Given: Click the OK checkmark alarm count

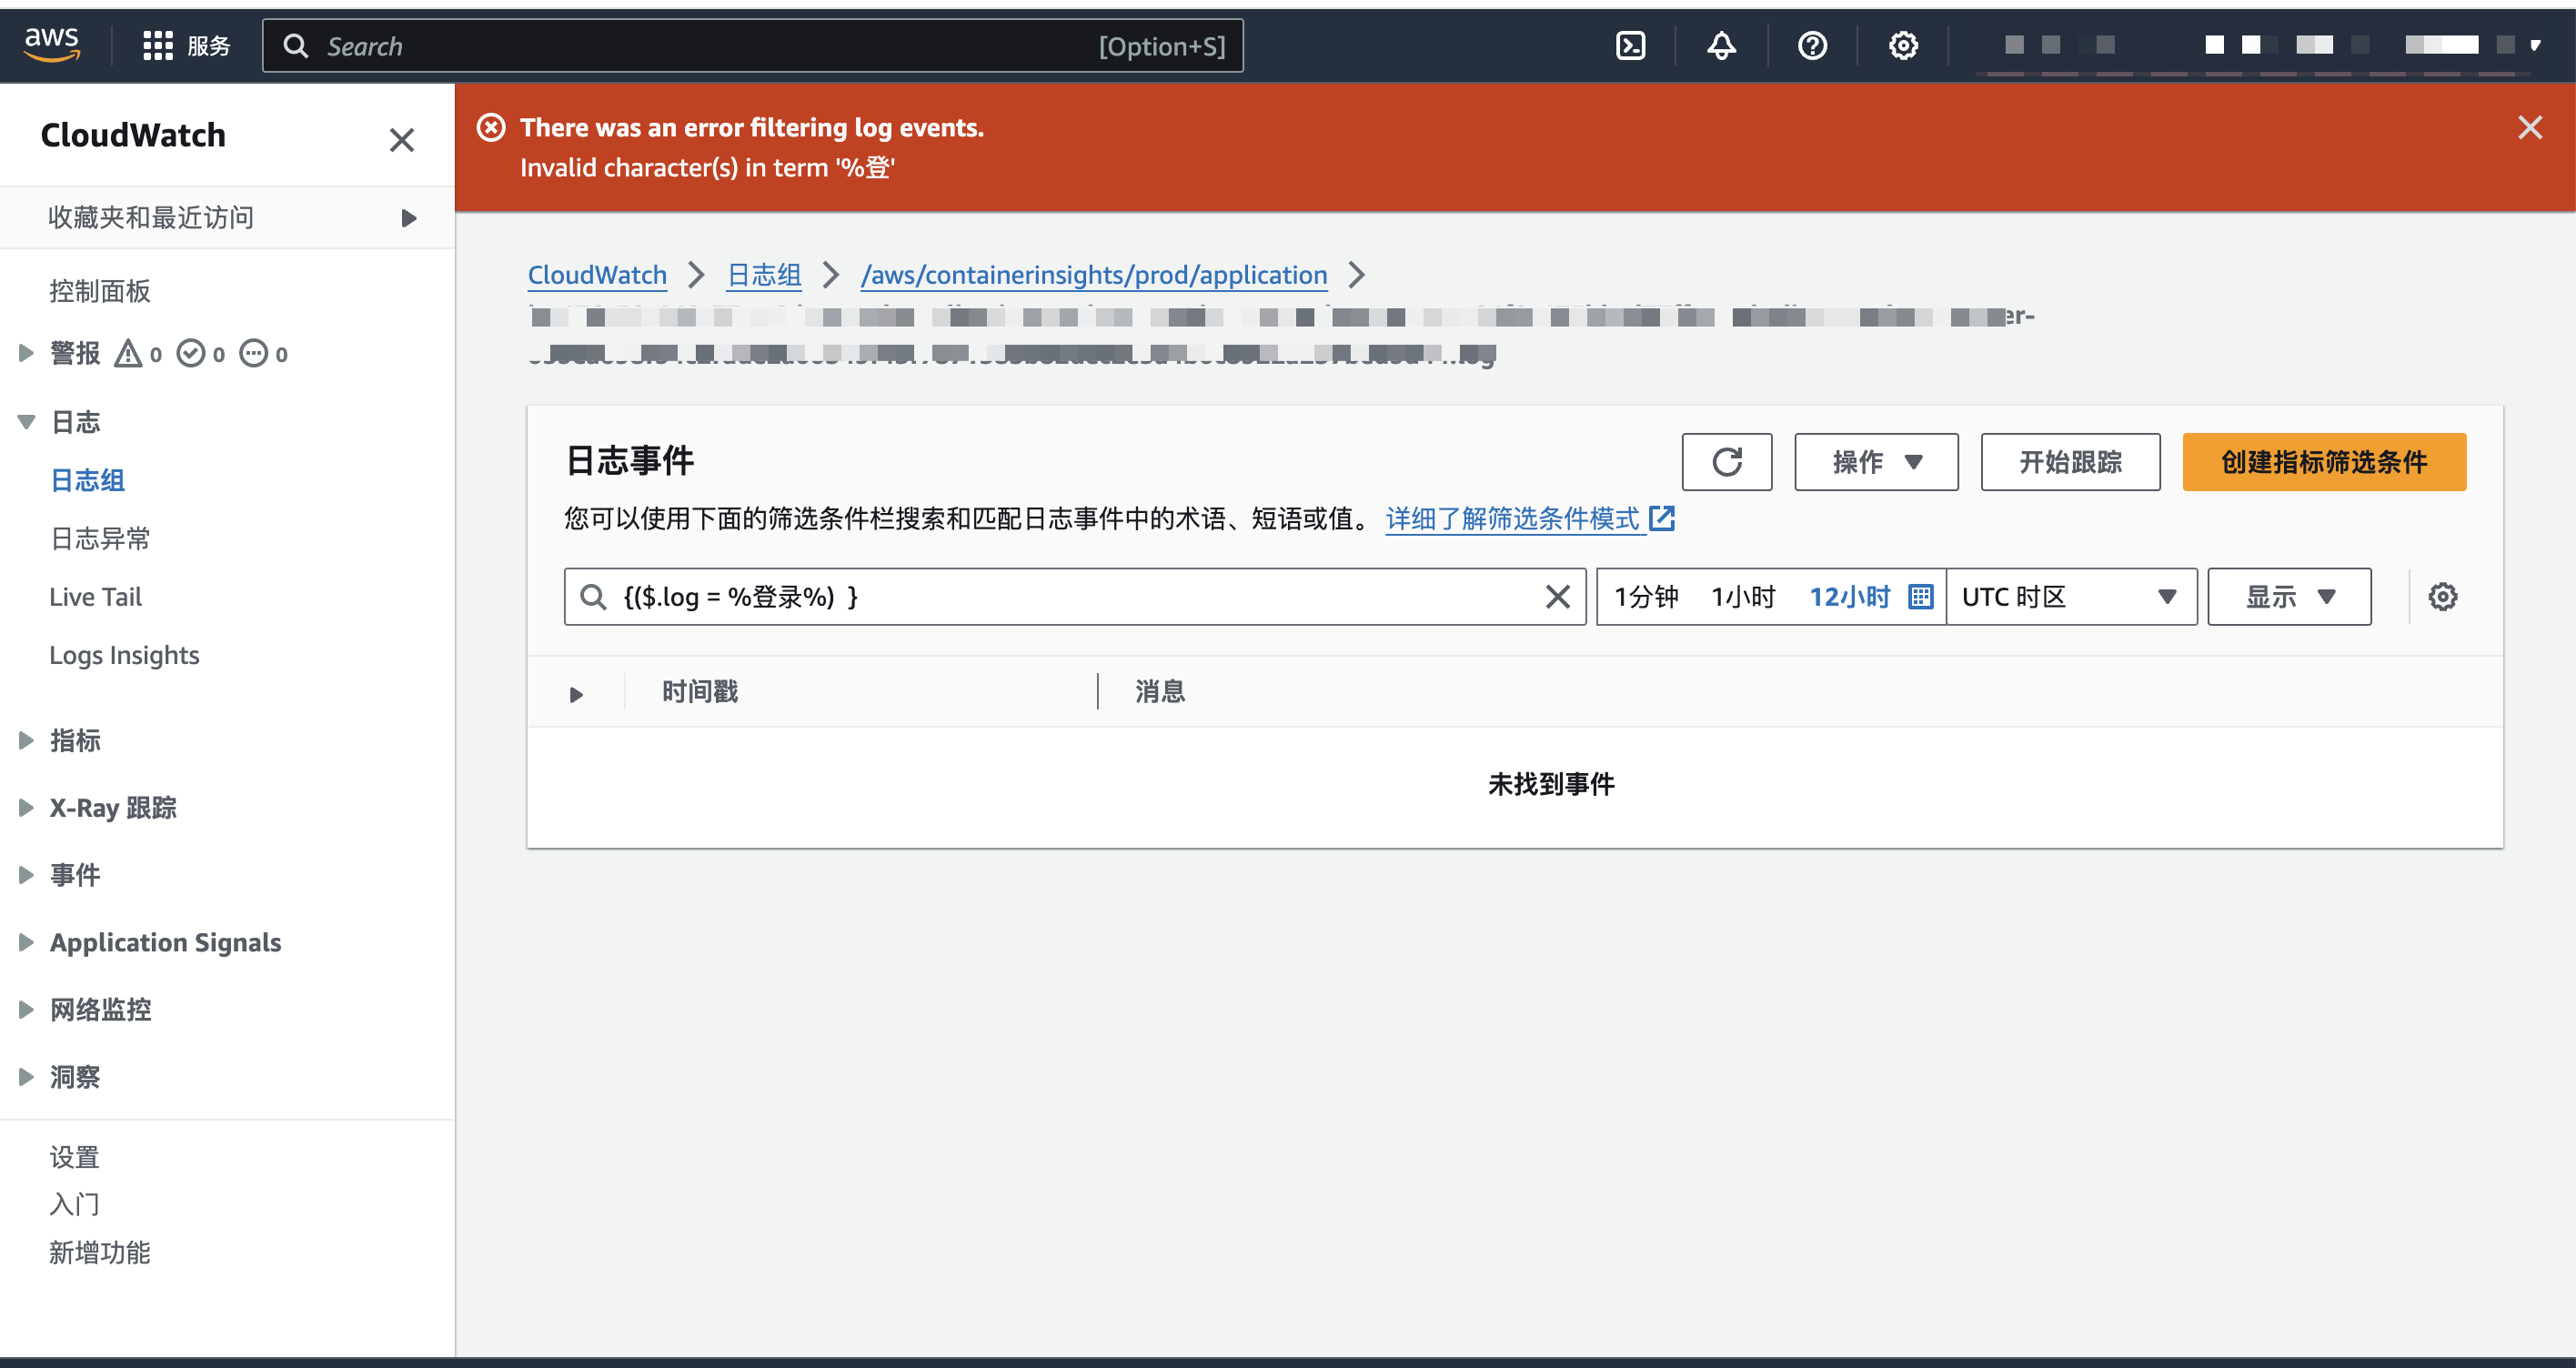Looking at the screenshot, I should point(201,353).
